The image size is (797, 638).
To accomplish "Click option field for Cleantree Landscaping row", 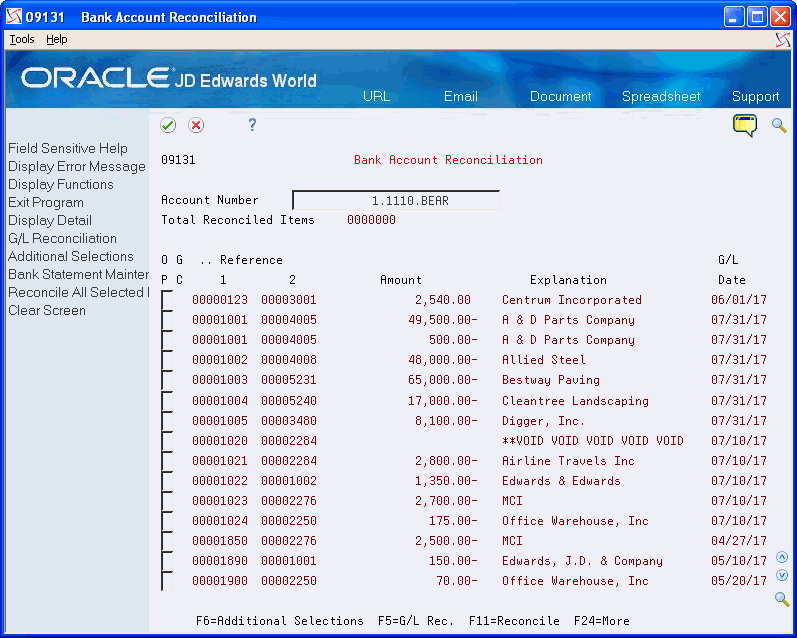I will click(167, 401).
